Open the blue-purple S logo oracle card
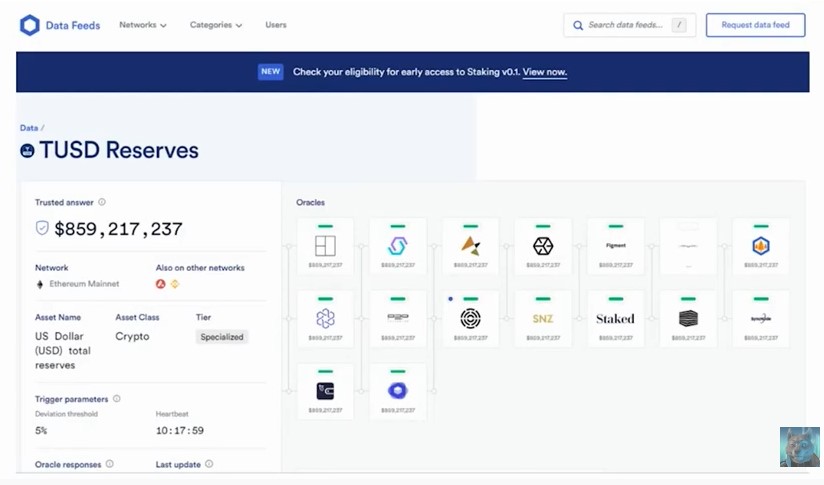The width and height of the screenshot is (824, 485). (398, 246)
